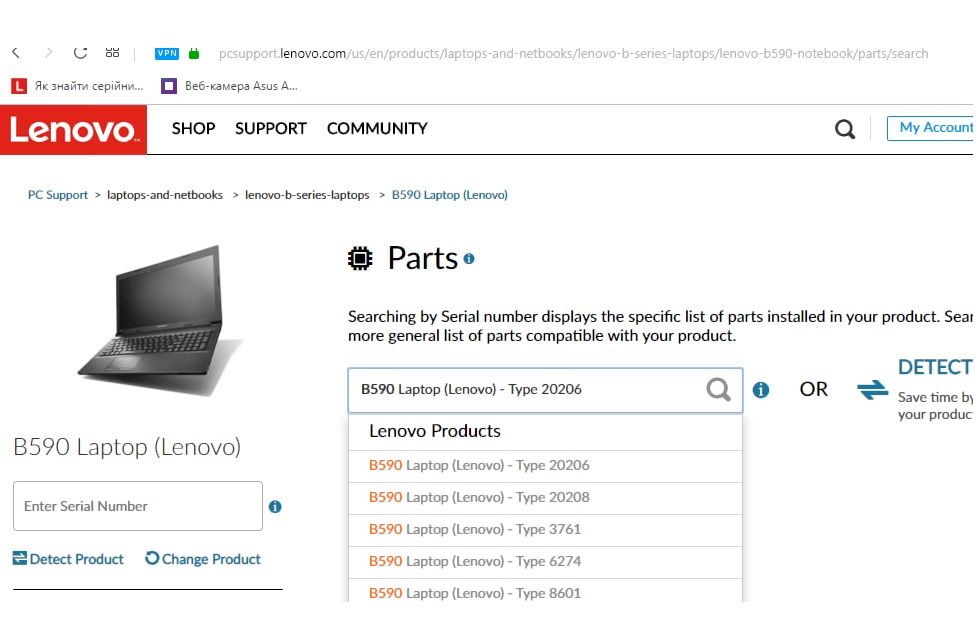Click magnifier icon in parts search box
The image size is (980, 624).
click(718, 390)
